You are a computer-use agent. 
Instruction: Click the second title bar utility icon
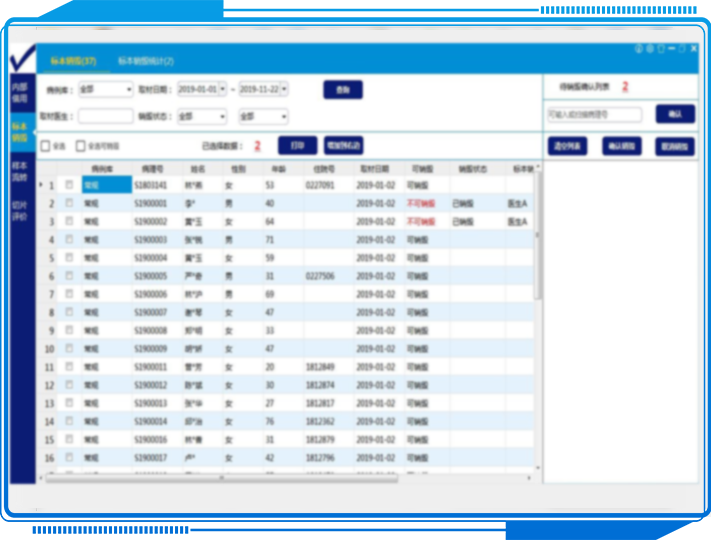pos(650,48)
